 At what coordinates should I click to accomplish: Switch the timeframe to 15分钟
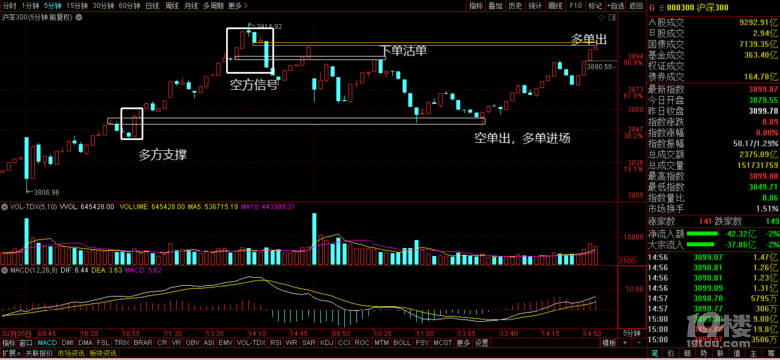click(77, 6)
